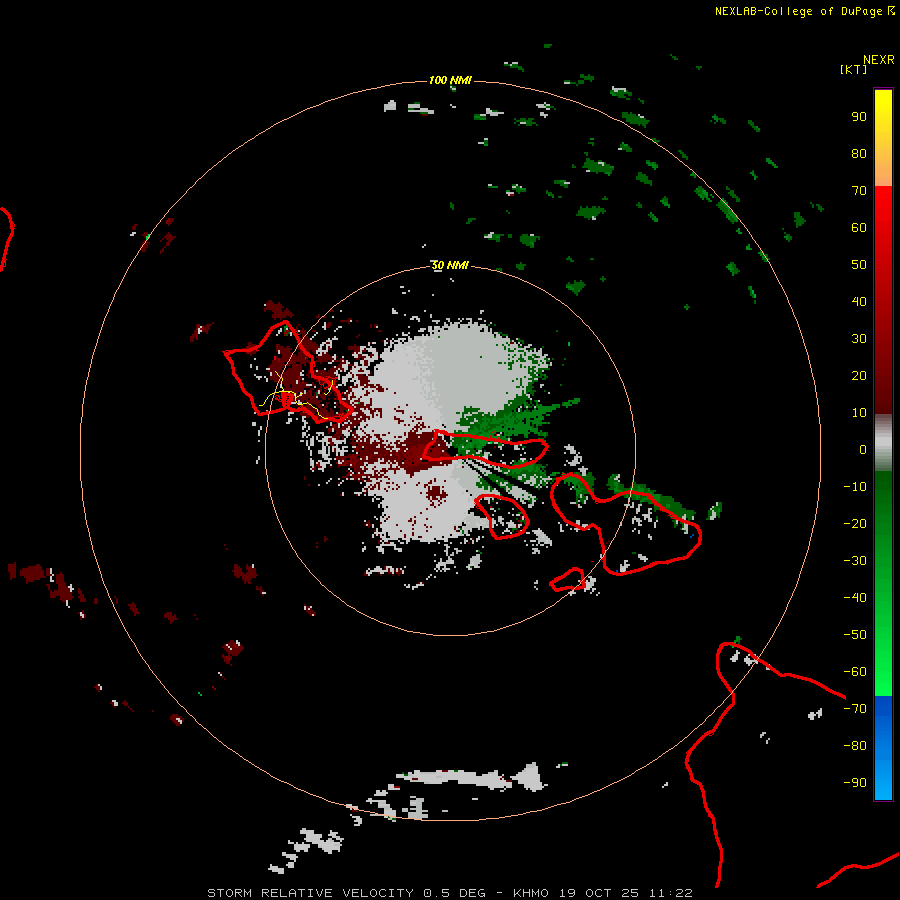The width and height of the screenshot is (900, 900).
Task: Click the "-80" value on velocity scale
Action: [x=855, y=746]
